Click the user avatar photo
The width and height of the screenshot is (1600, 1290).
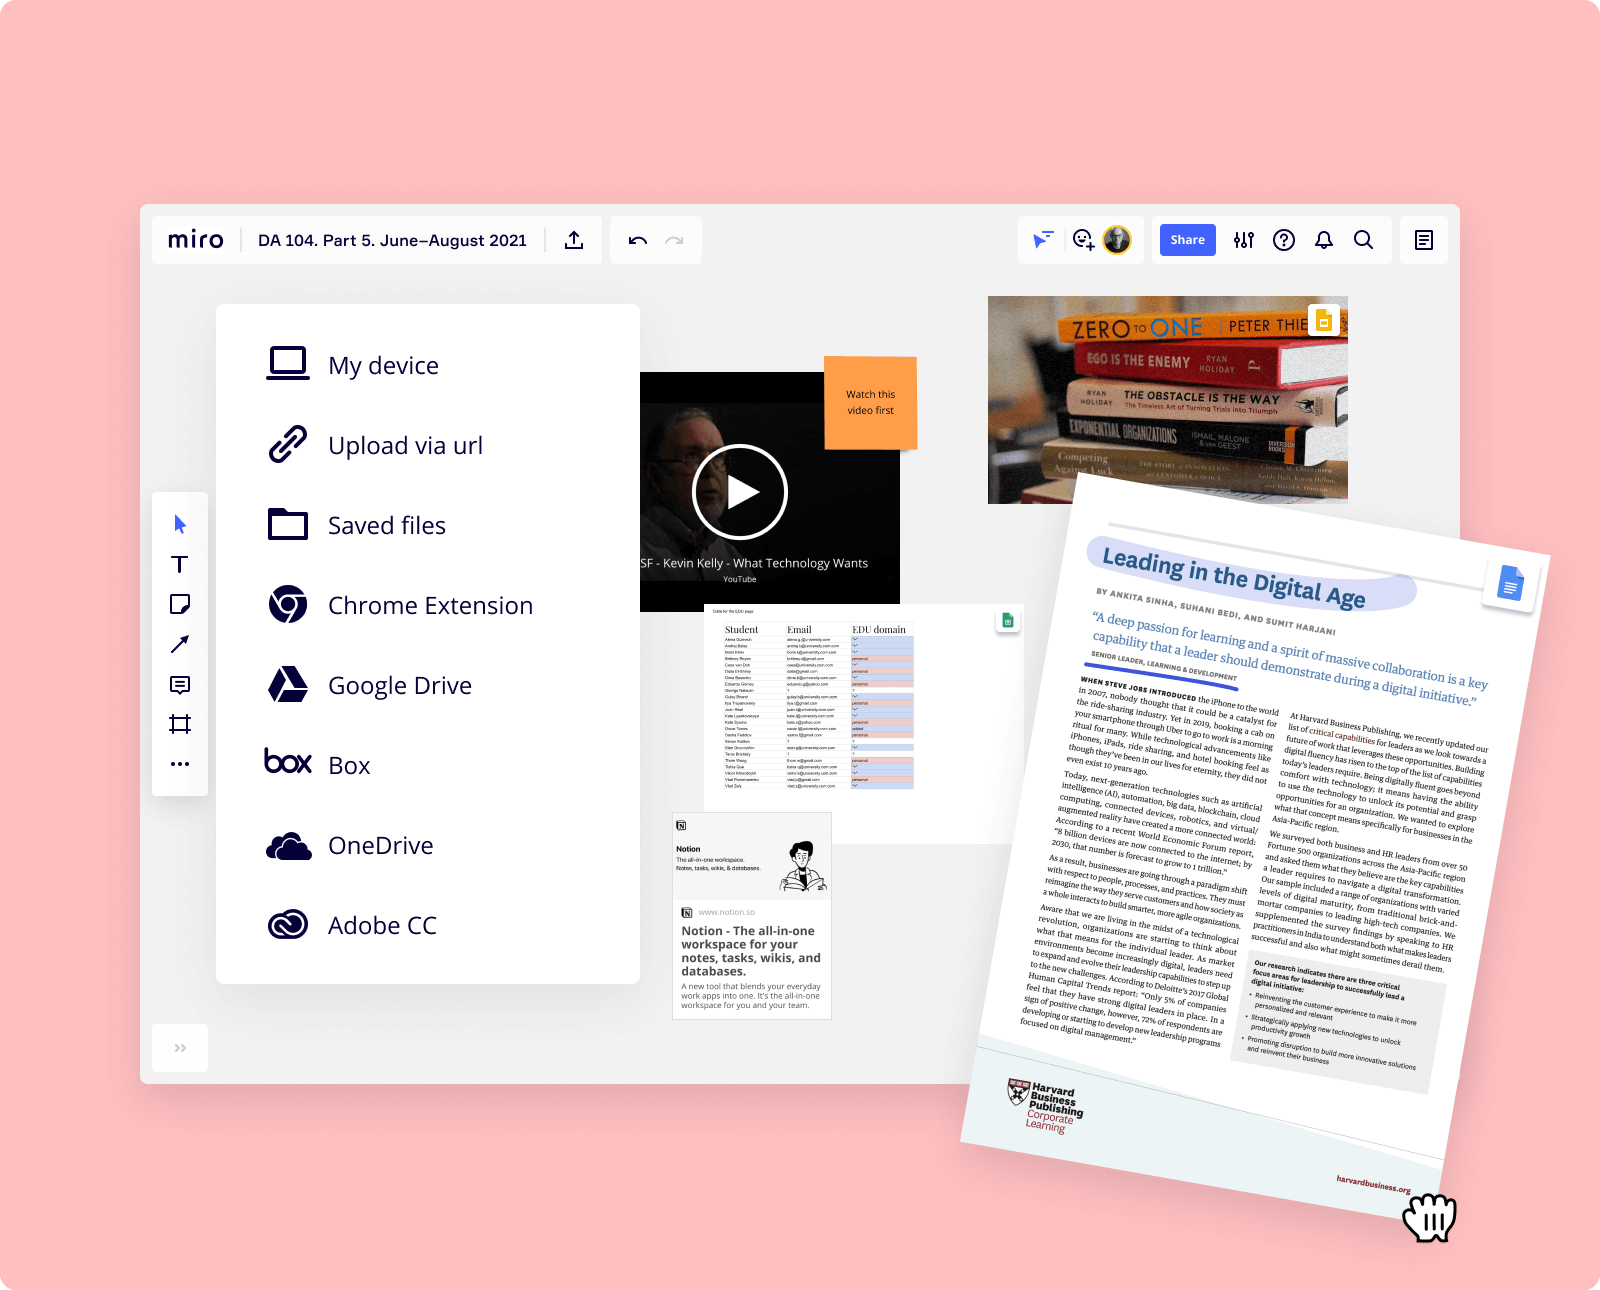[1117, 240]
